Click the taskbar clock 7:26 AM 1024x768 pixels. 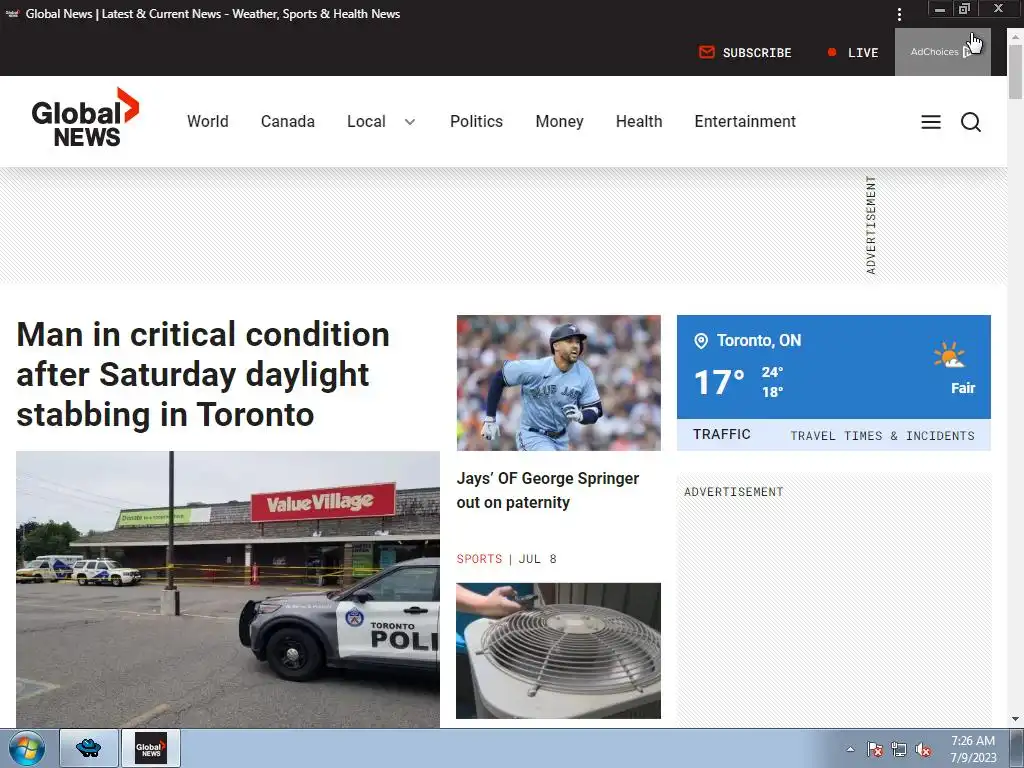pyautogui.click(x=972, y=741)
